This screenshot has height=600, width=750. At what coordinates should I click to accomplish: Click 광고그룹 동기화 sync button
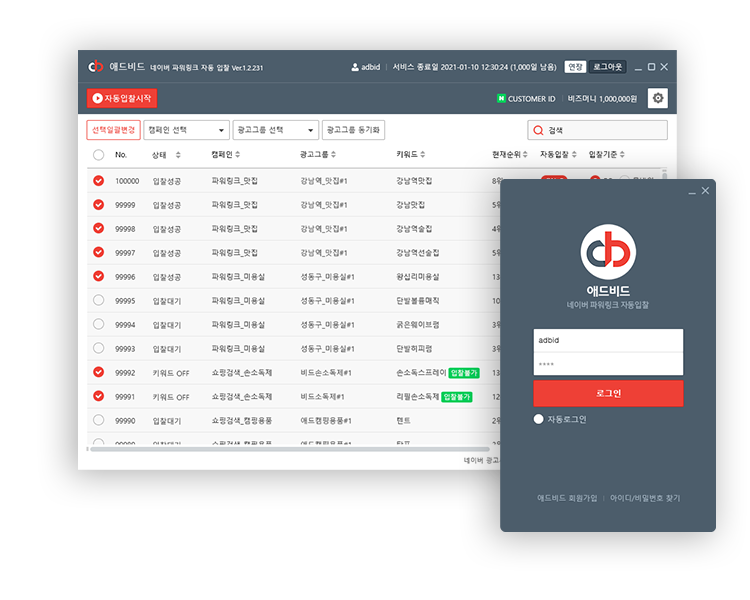point(353,130)
